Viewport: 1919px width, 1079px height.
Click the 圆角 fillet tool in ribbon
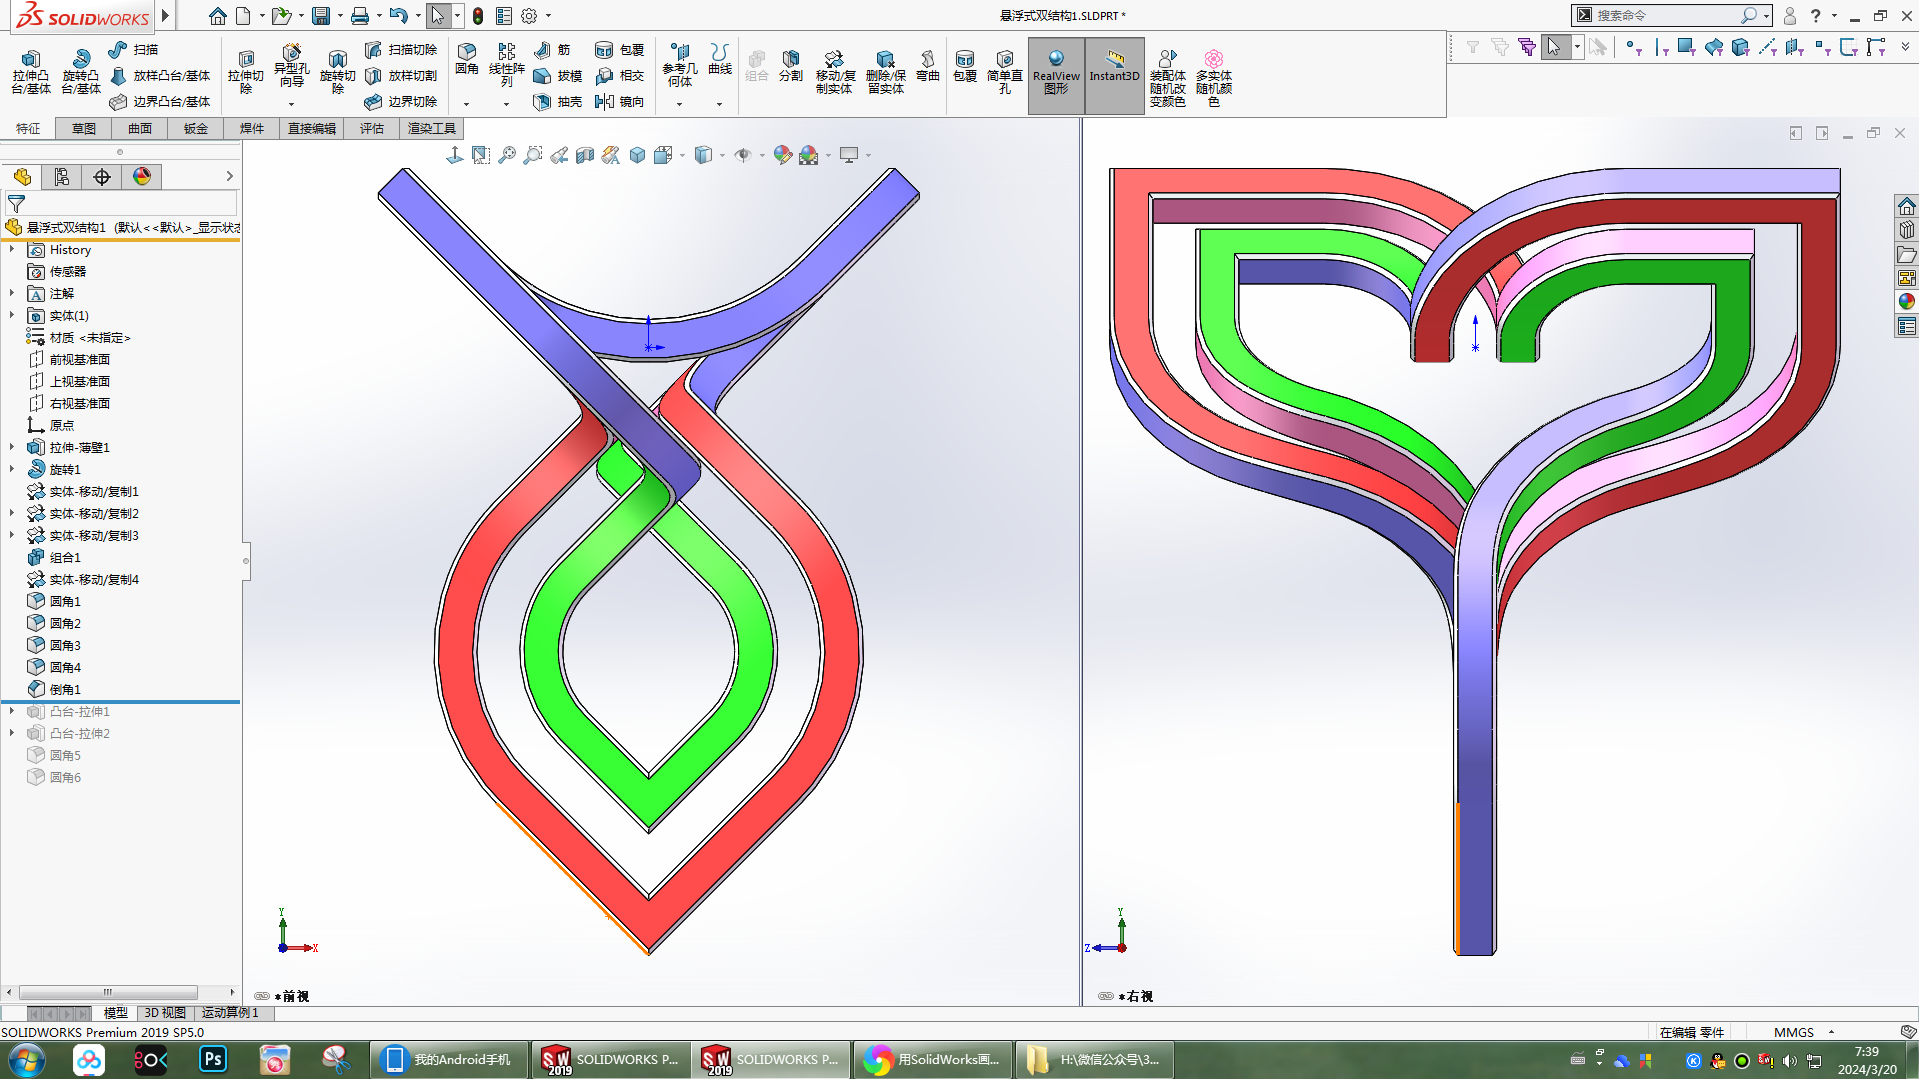(x=467, y=59)
